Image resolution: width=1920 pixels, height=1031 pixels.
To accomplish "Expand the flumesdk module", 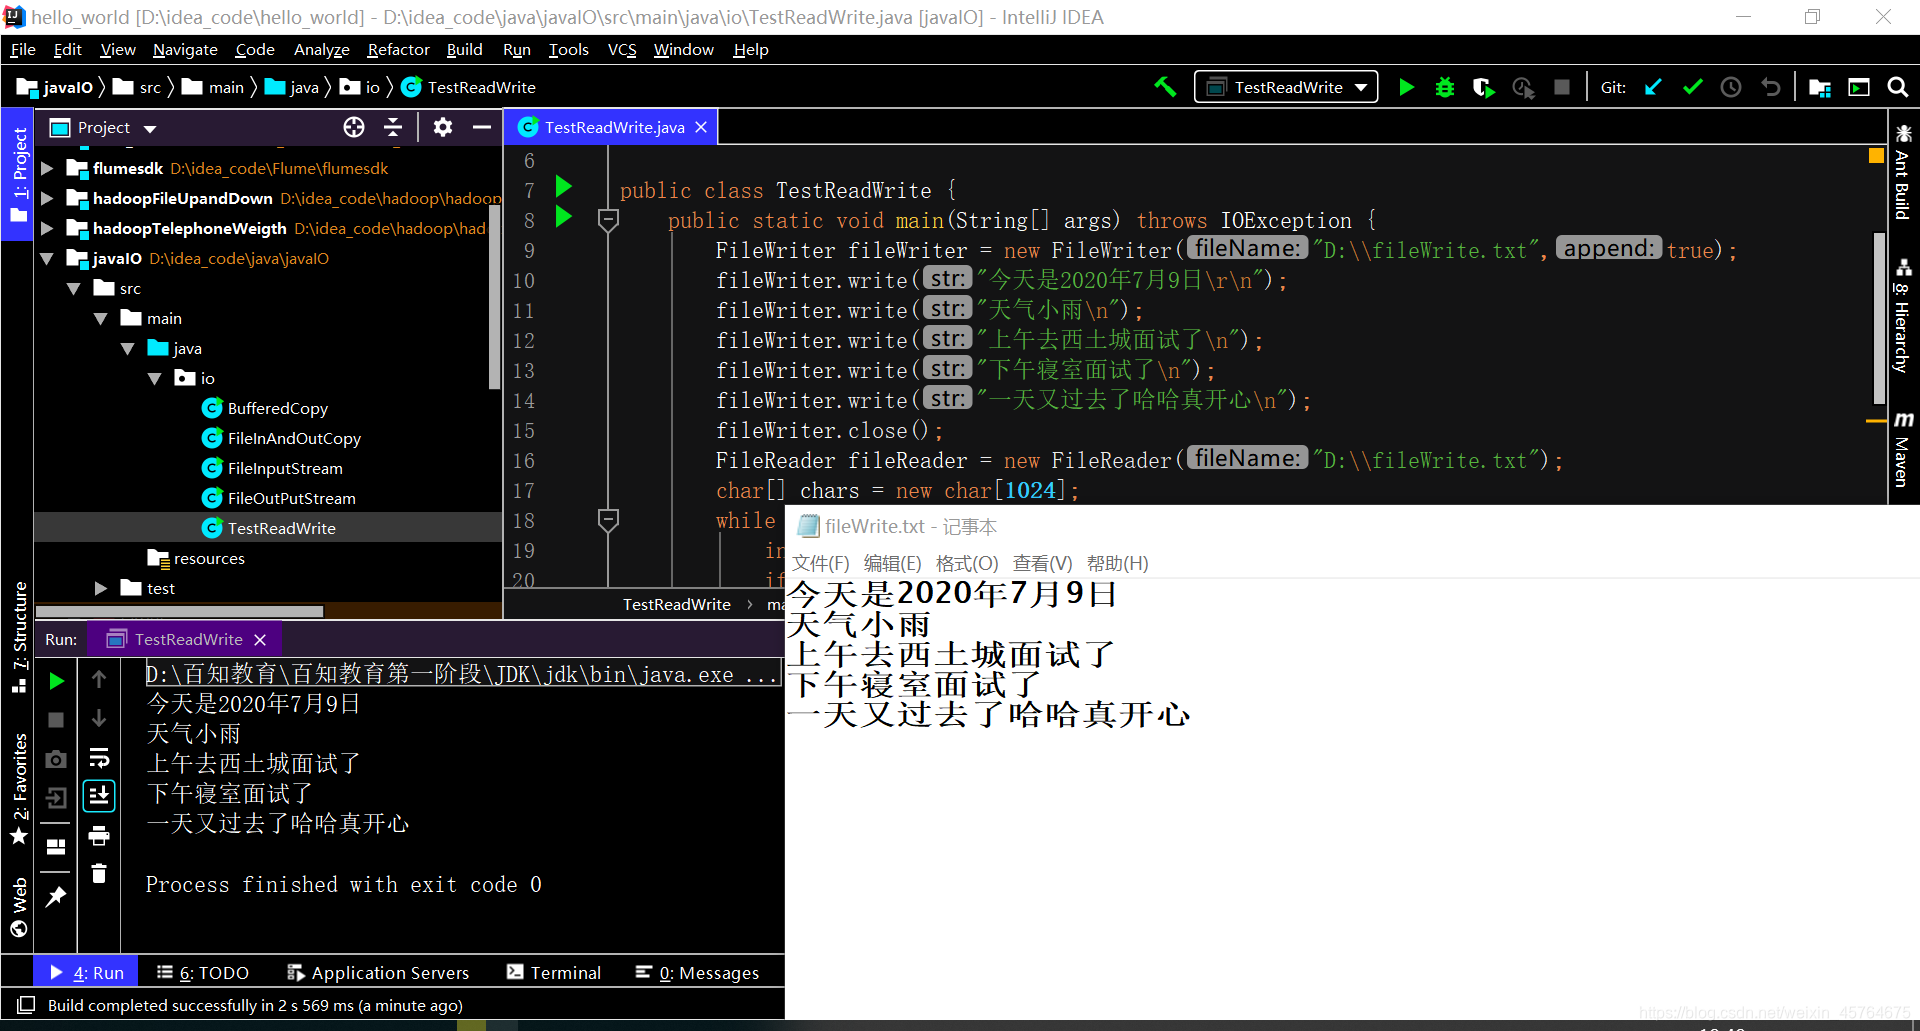I will point(47,168).
